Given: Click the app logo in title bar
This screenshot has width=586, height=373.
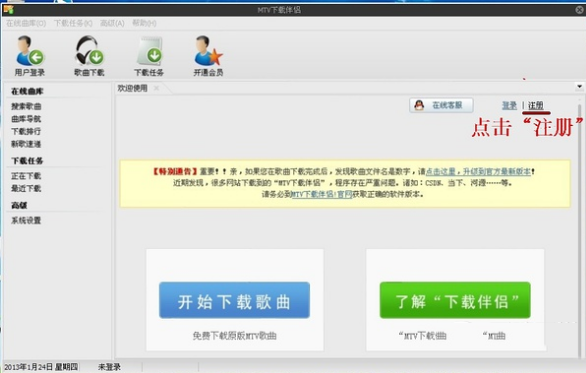Looking at the screenshot, I should [9, 9].
